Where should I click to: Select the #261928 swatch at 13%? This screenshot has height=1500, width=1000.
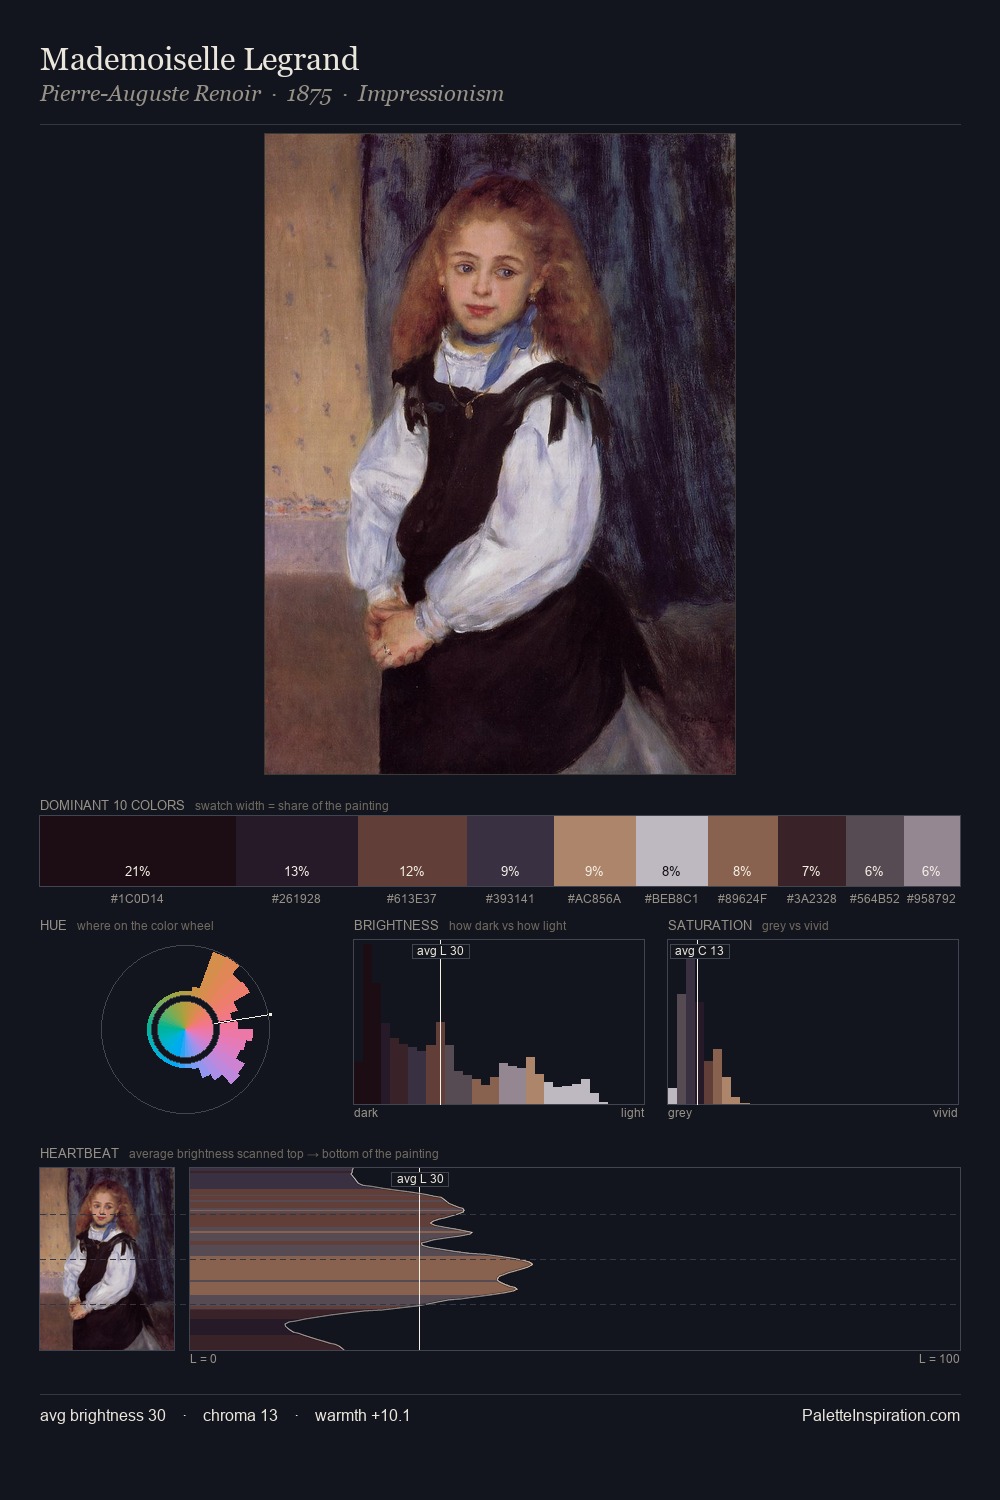297,851
